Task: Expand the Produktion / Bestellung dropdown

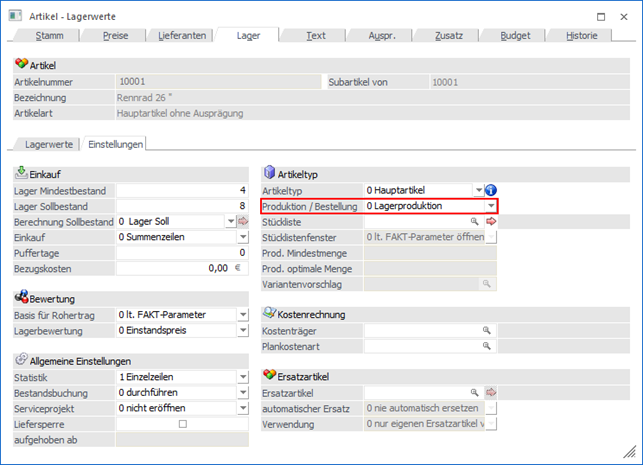Action: click(491, 205)
